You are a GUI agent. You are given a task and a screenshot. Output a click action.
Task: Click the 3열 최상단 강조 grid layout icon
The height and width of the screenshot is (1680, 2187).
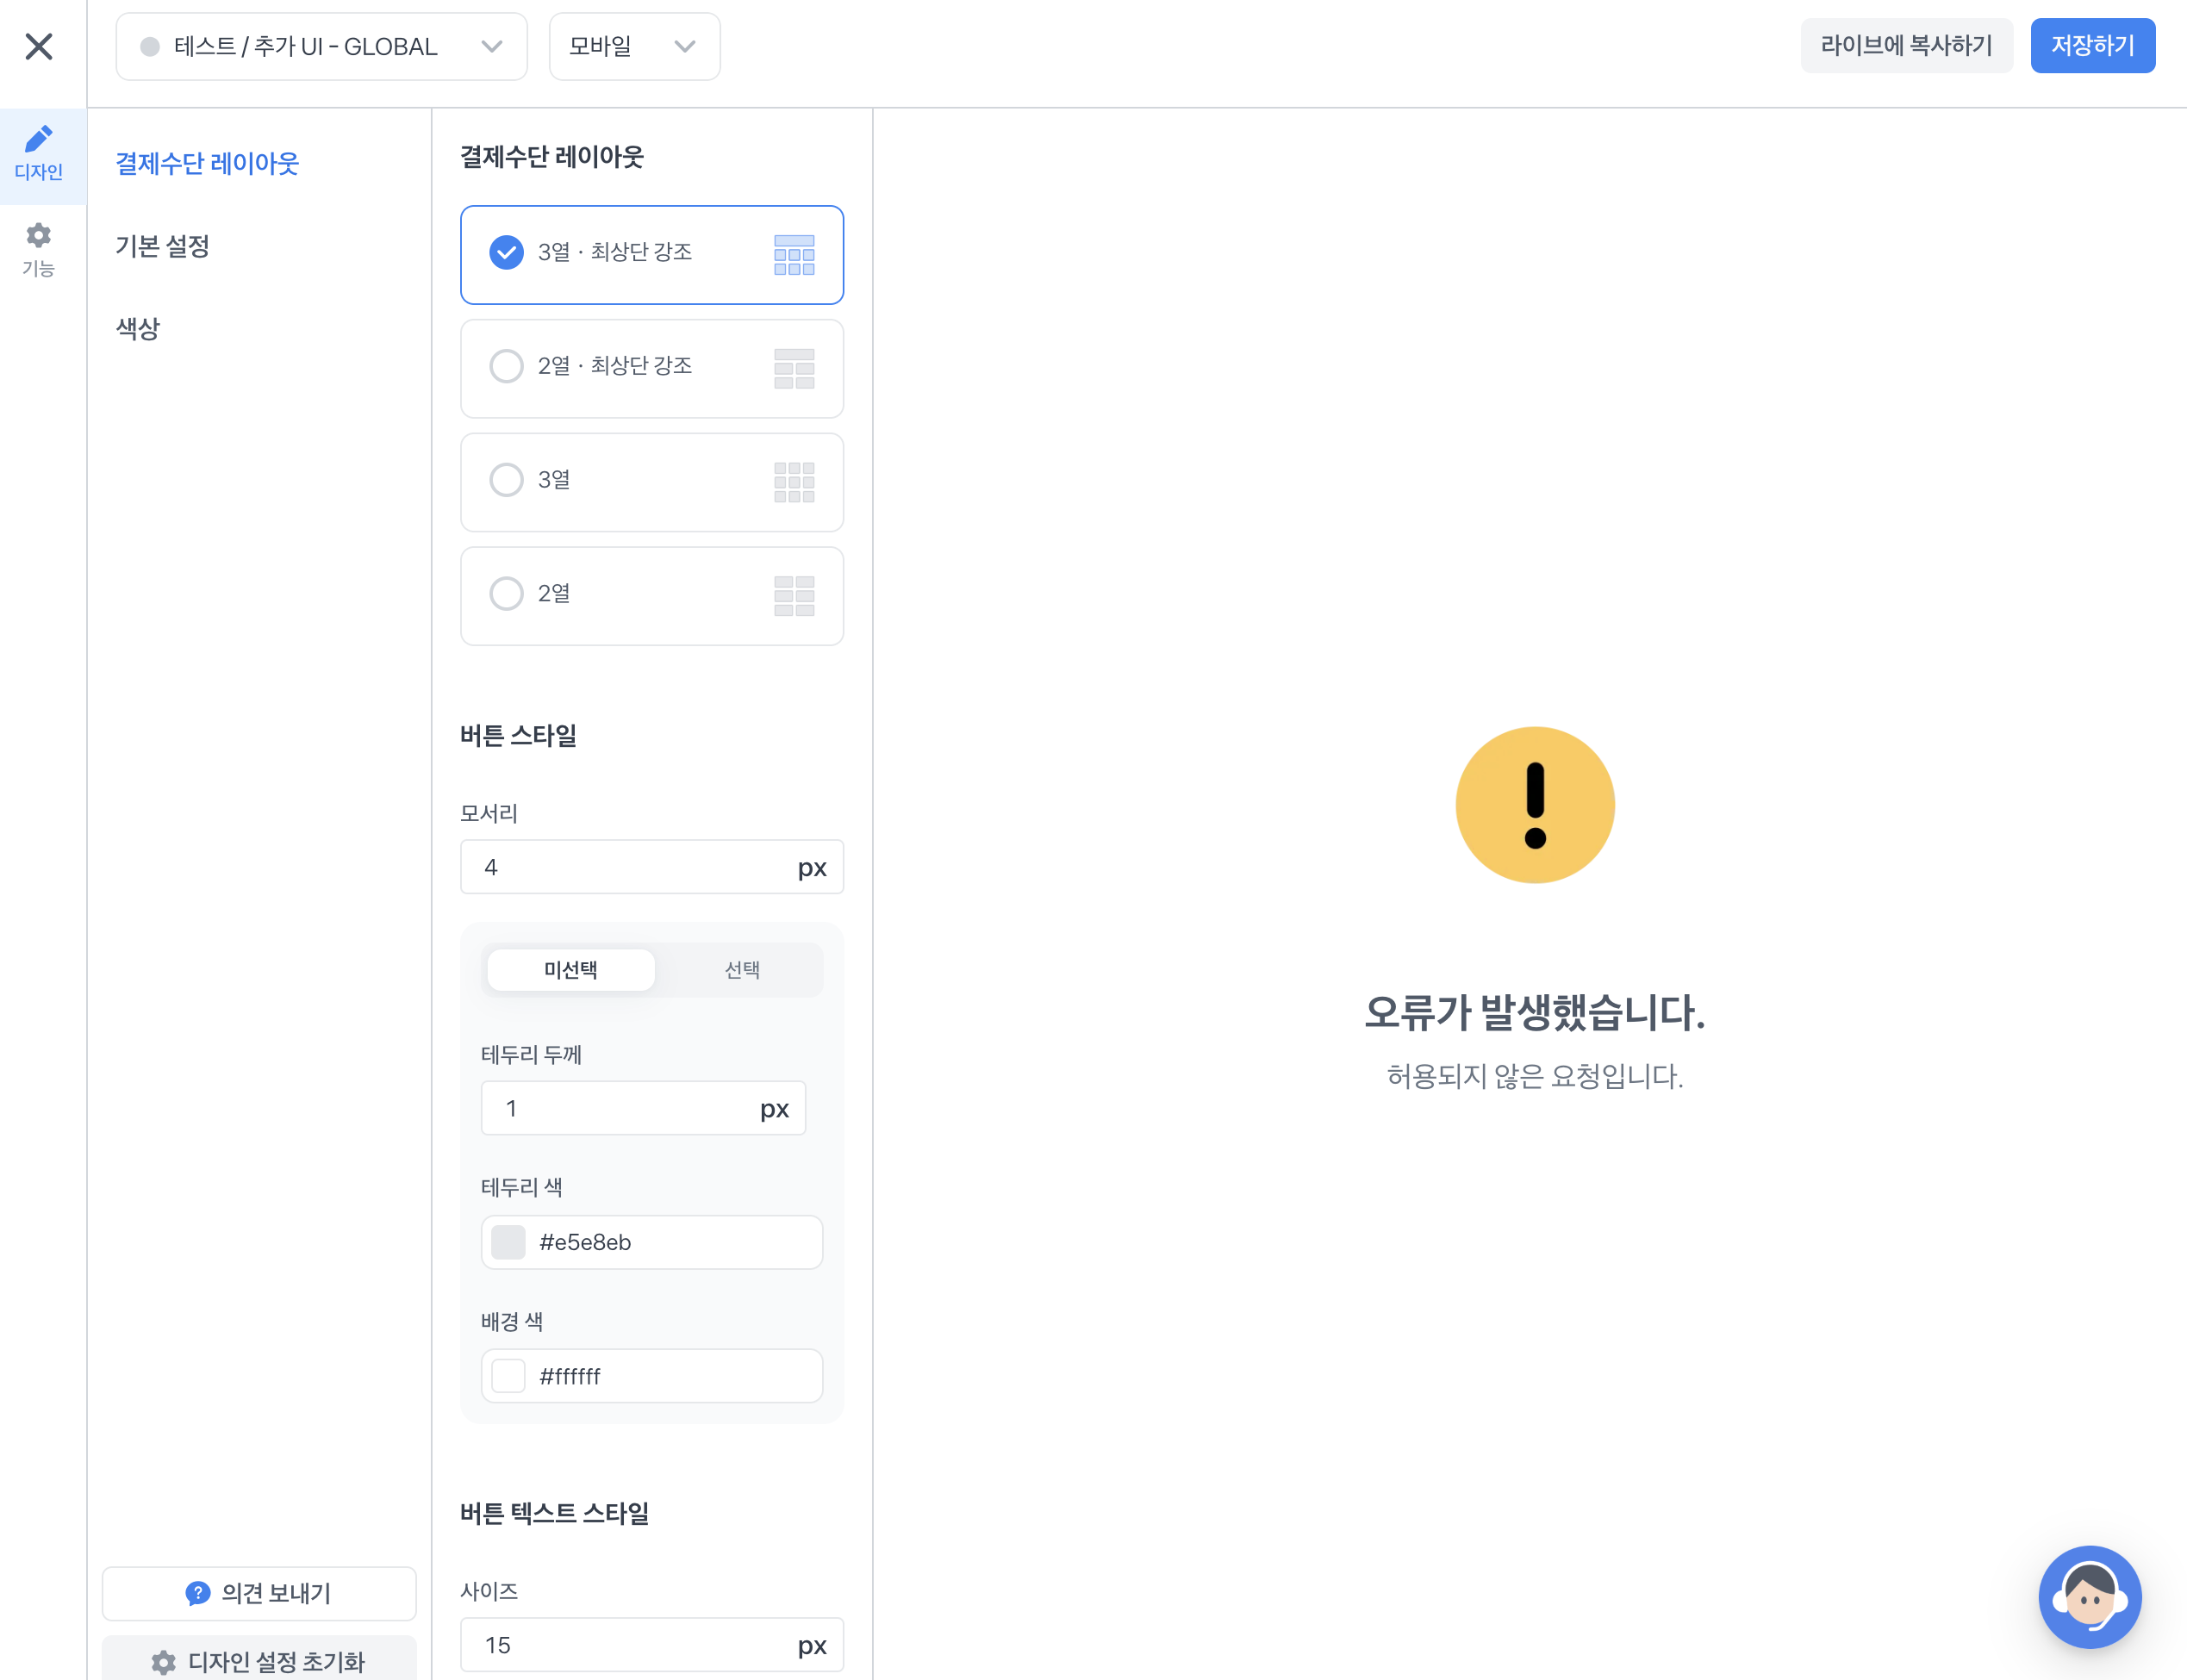794,254
